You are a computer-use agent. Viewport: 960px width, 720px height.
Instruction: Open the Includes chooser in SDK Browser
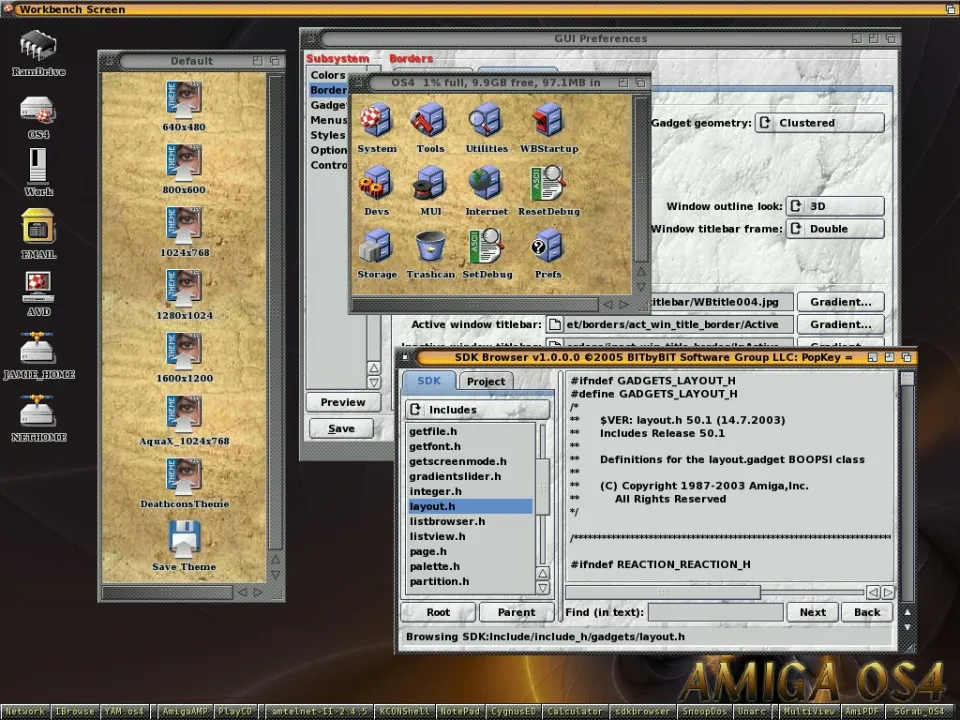click(477, 410)
